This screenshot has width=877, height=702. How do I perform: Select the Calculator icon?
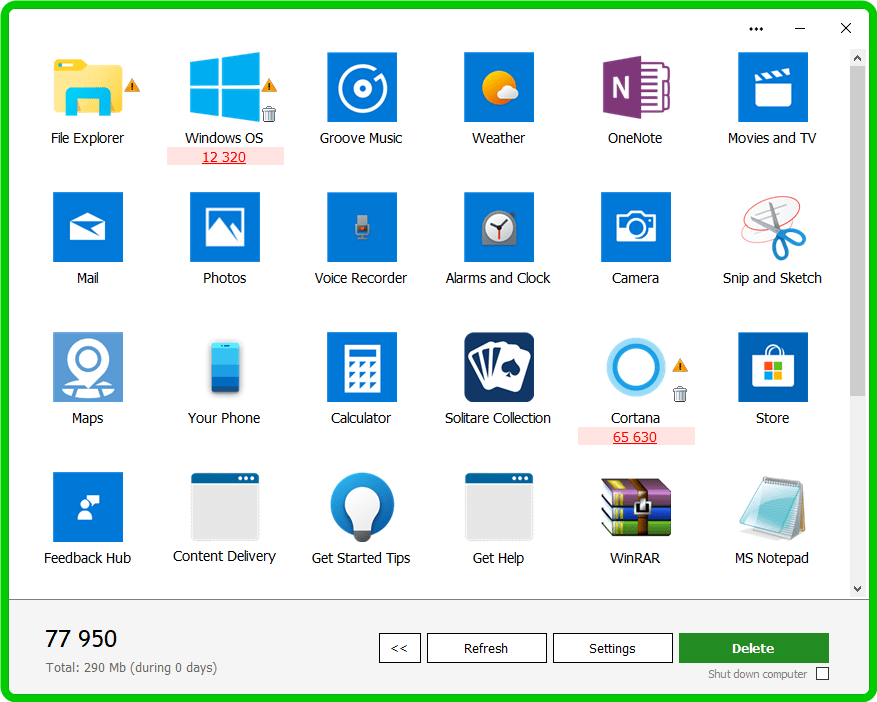(x=362, y=367)
